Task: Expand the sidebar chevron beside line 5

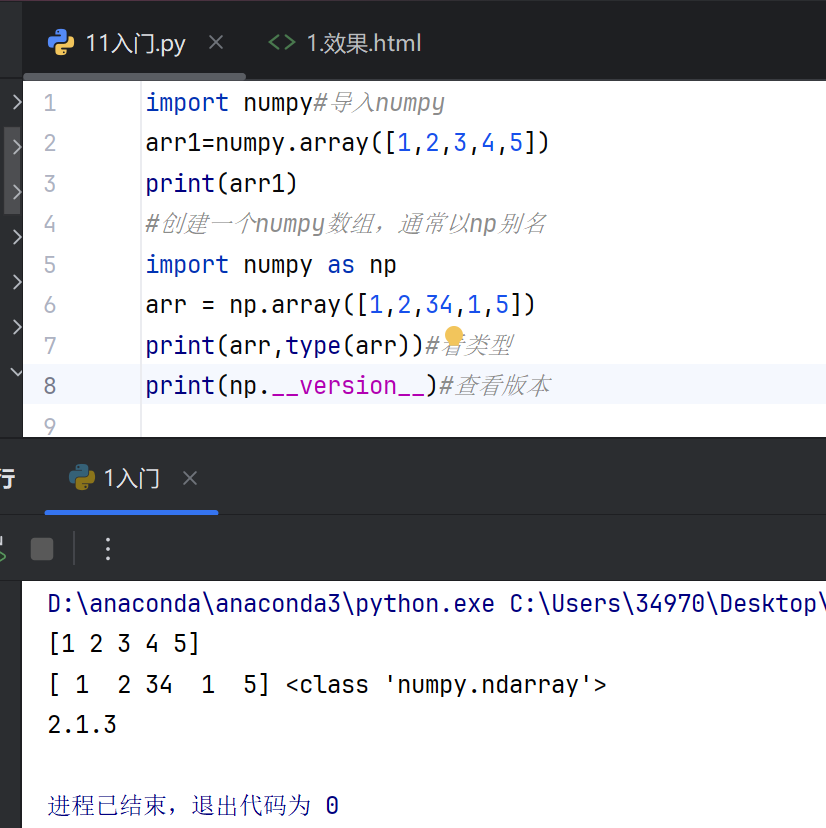Action: click(x=16, y=282)
